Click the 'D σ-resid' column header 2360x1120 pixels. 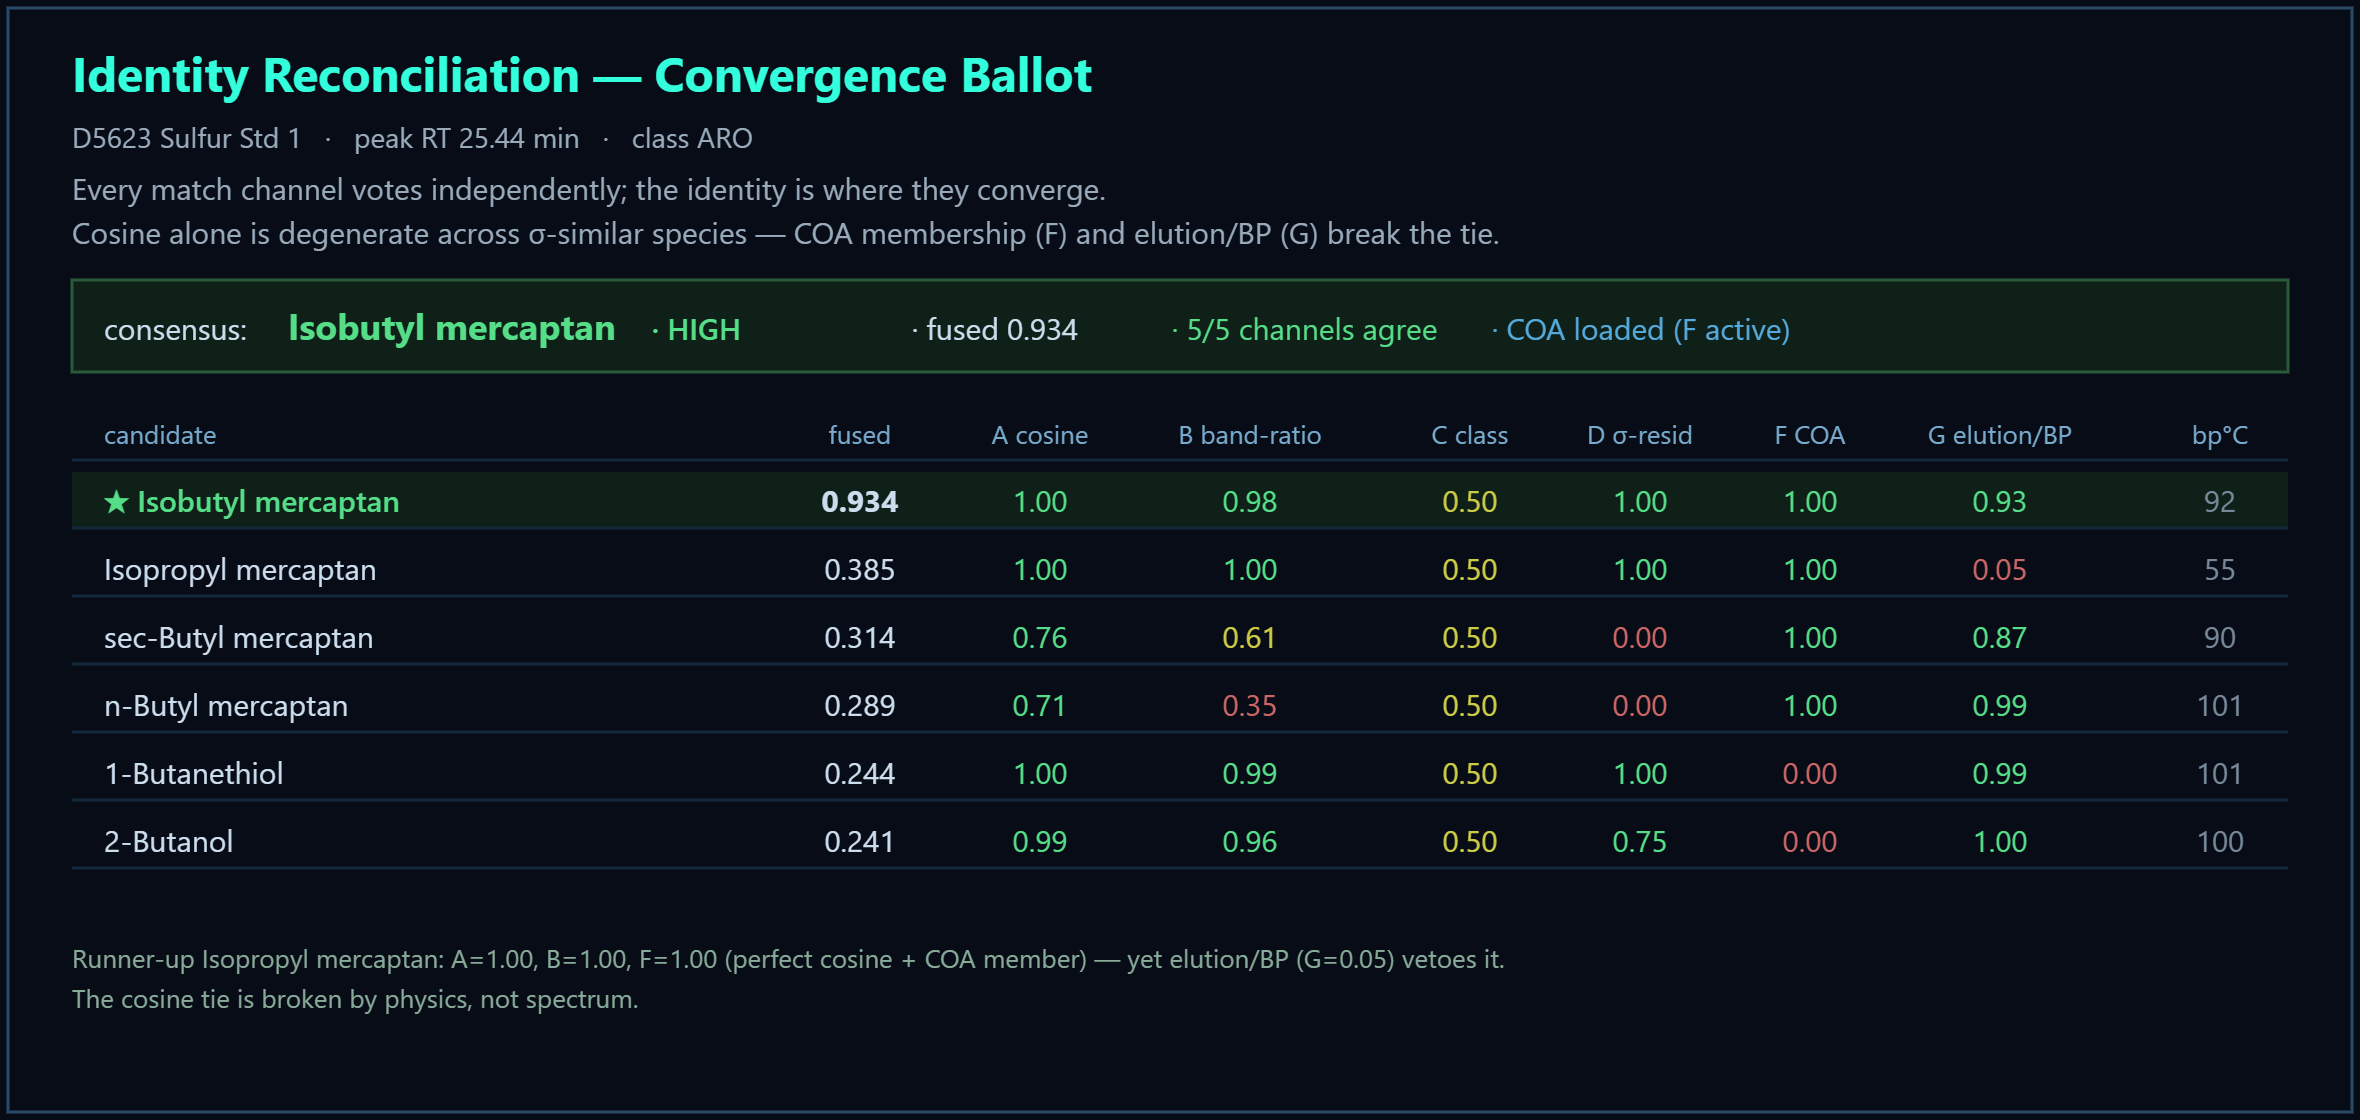1640,435
